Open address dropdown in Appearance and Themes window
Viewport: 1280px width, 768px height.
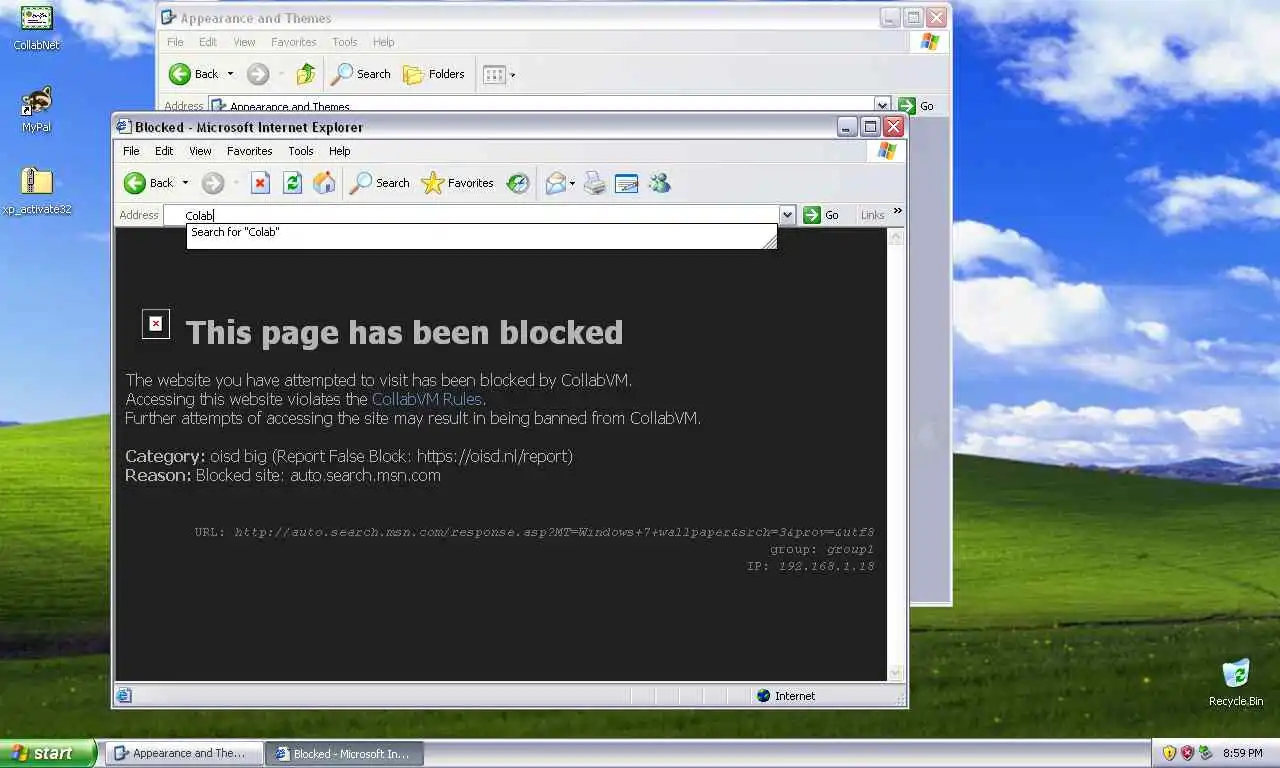point(882,105)
